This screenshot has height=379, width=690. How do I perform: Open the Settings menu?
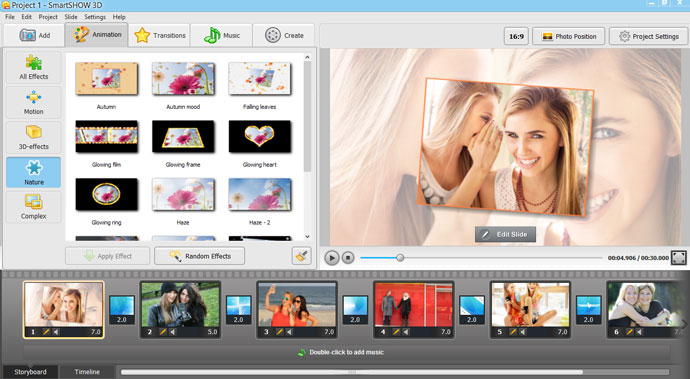point(95,17)
